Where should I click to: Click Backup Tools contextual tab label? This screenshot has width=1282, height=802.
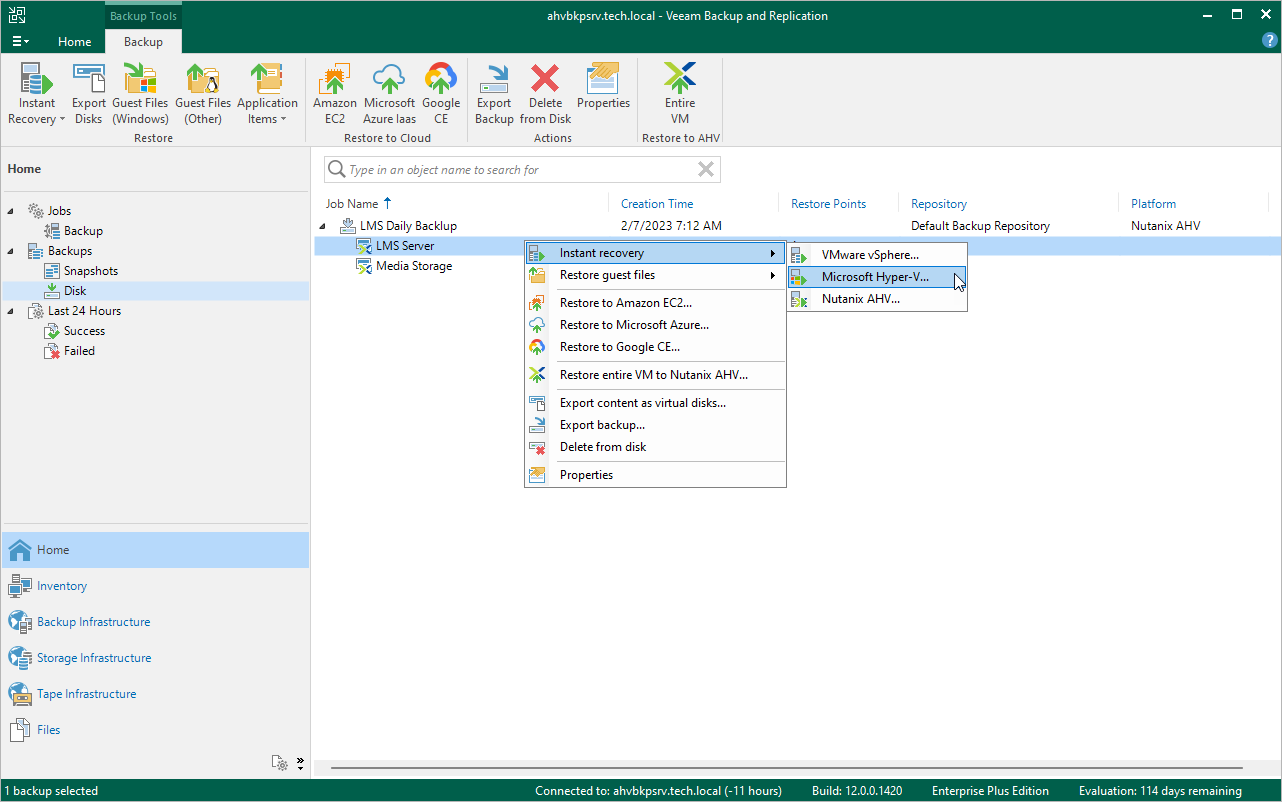point(143,16)
